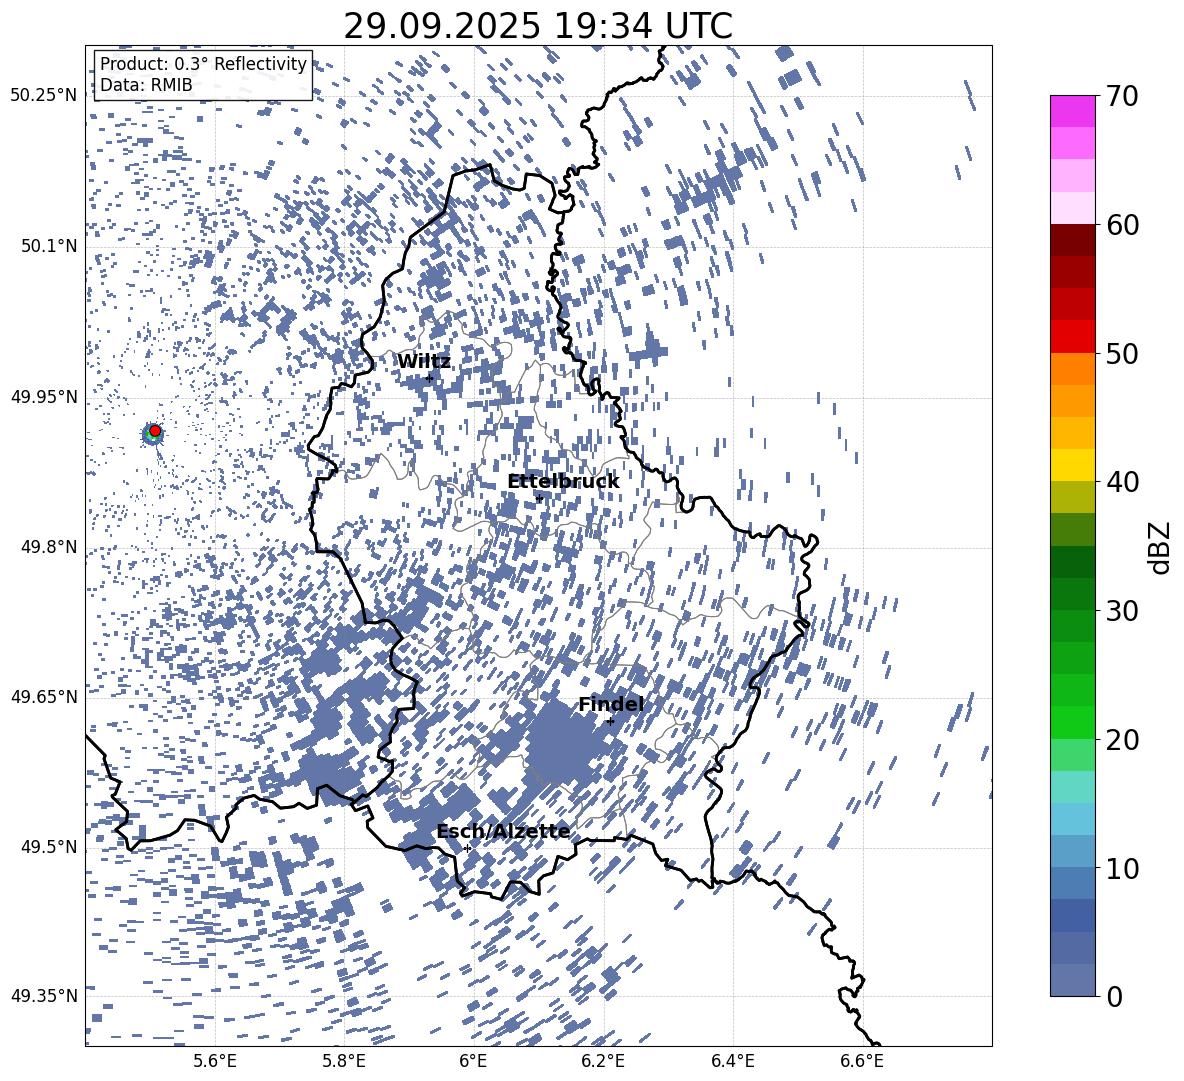The height and width of the screenshot is (1081, 1184).
Task: Click the 6.2°E longitude tick label
Action: pyautogui.click(x=603, y=1060)
